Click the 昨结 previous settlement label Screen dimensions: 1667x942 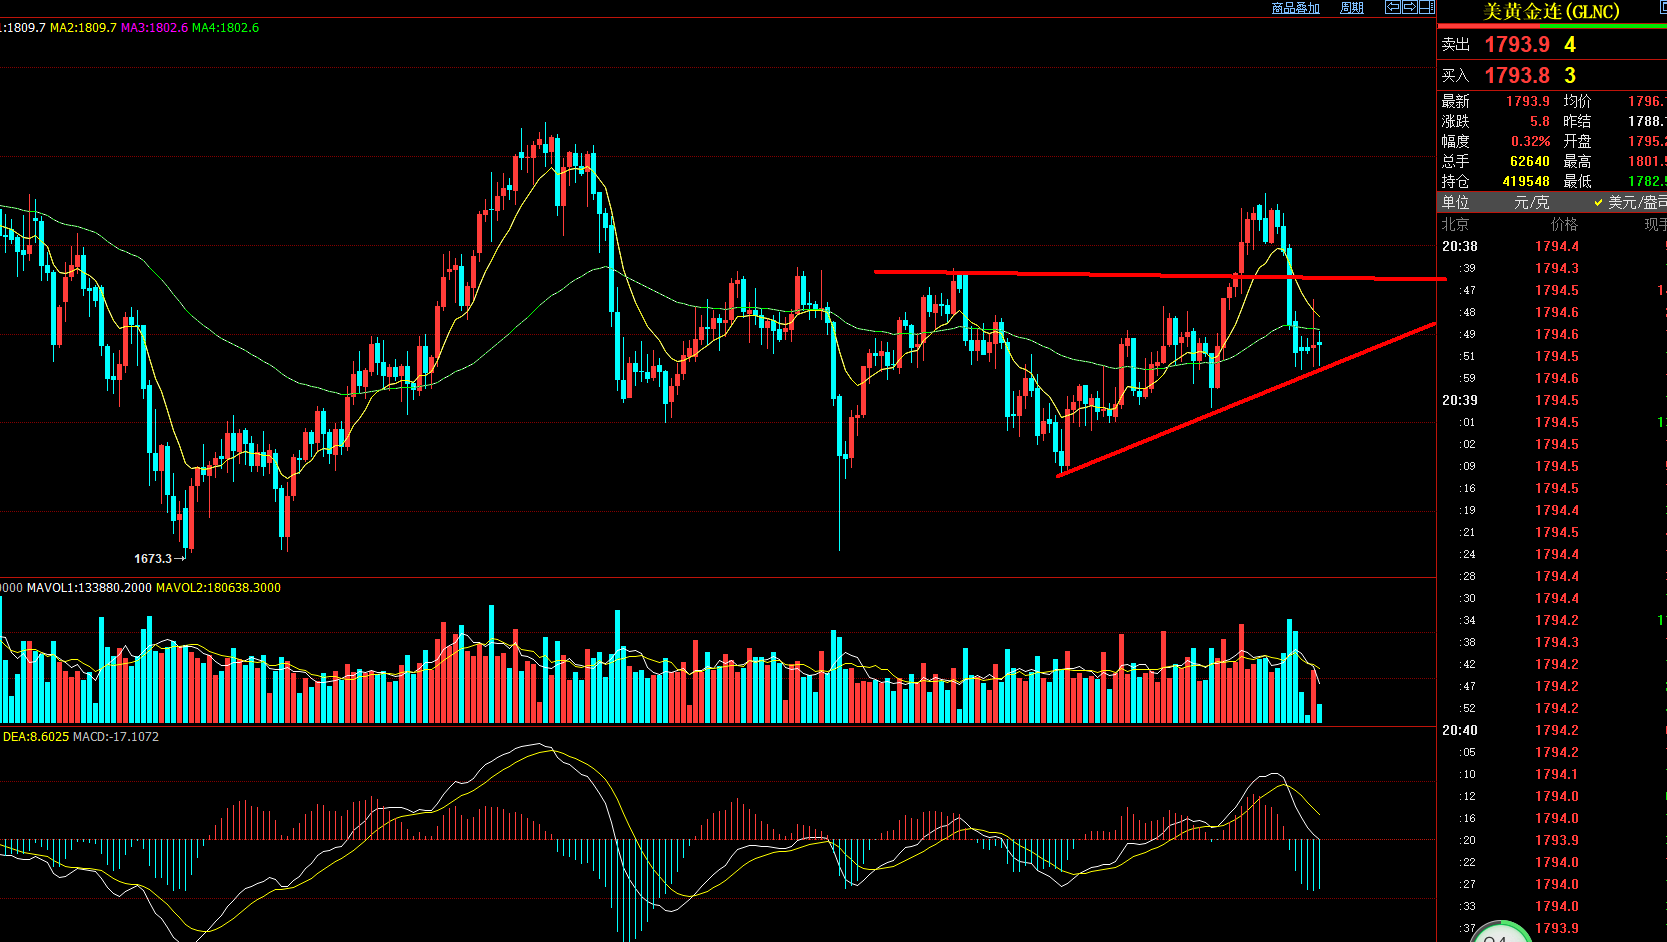click(x=1577, y=121)
